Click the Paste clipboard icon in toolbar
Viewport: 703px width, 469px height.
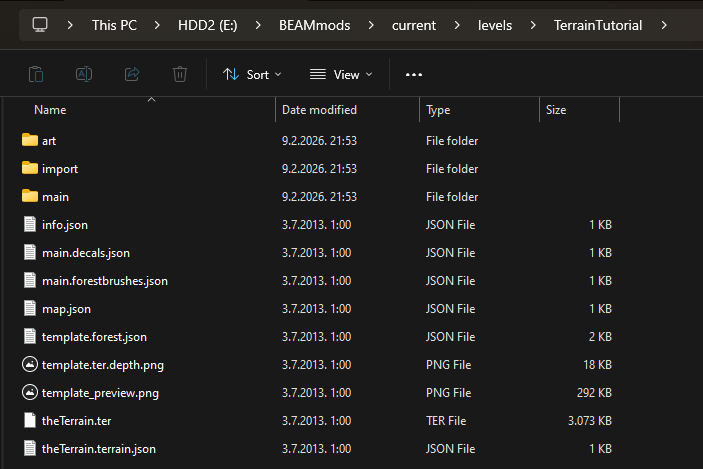[36, 74]
